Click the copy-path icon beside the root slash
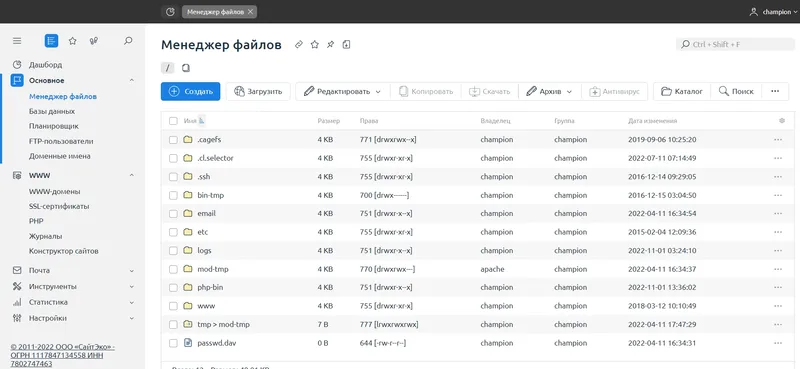Screen dimensions: 800x369 pos(186,67)
